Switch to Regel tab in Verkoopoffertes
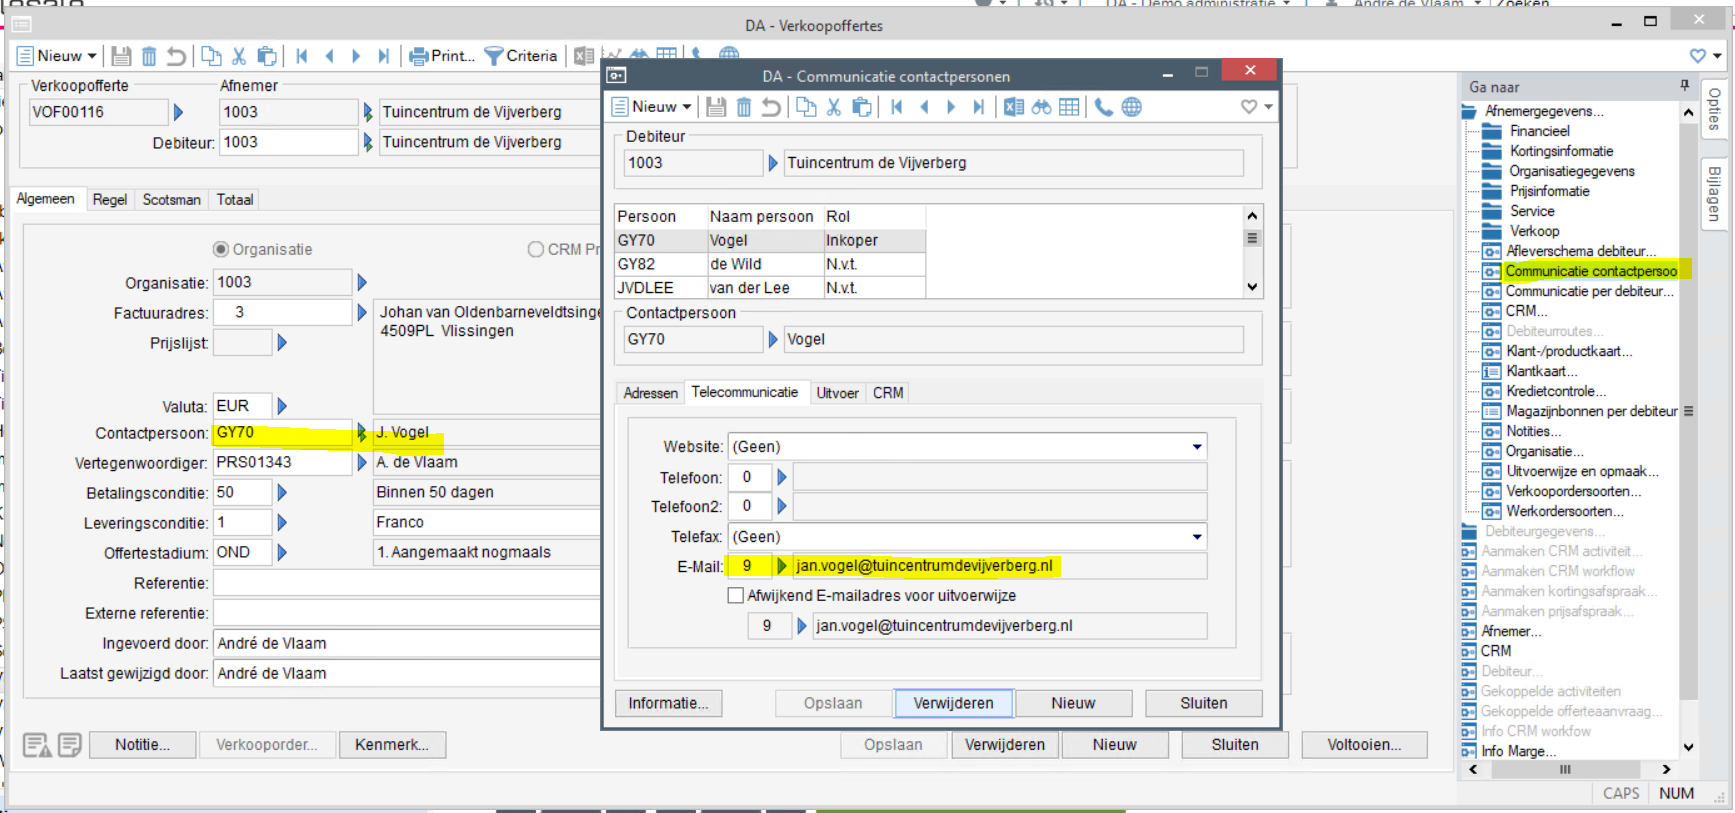 (110, 200)
